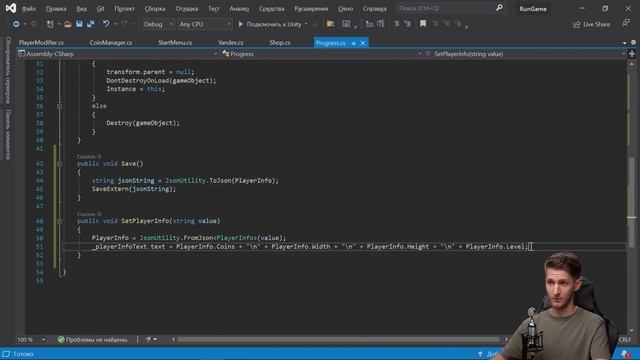Comment out selected lines icon
The image size is (640, 360).
click(396, 24)
